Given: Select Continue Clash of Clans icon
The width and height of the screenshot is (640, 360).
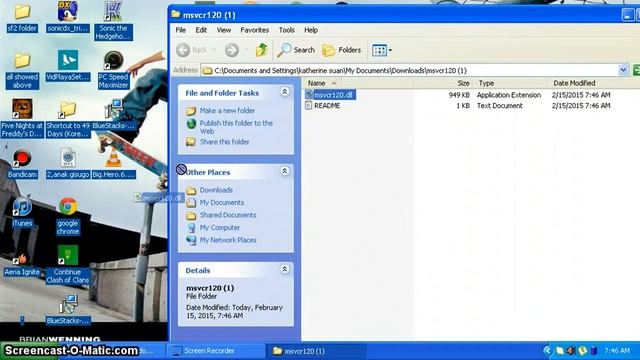Looking at the screenshot, I should click(68, 265).
